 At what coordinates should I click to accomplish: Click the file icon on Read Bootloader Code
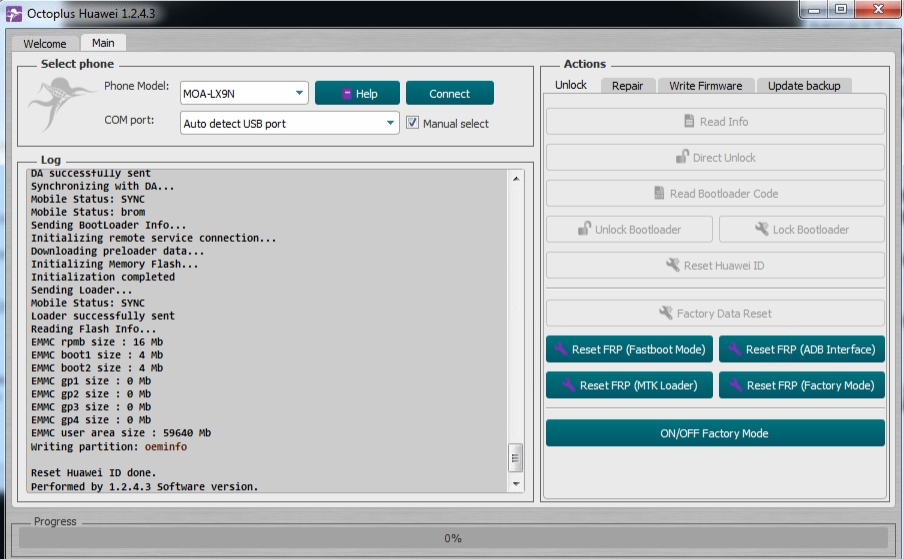[659, 193]
